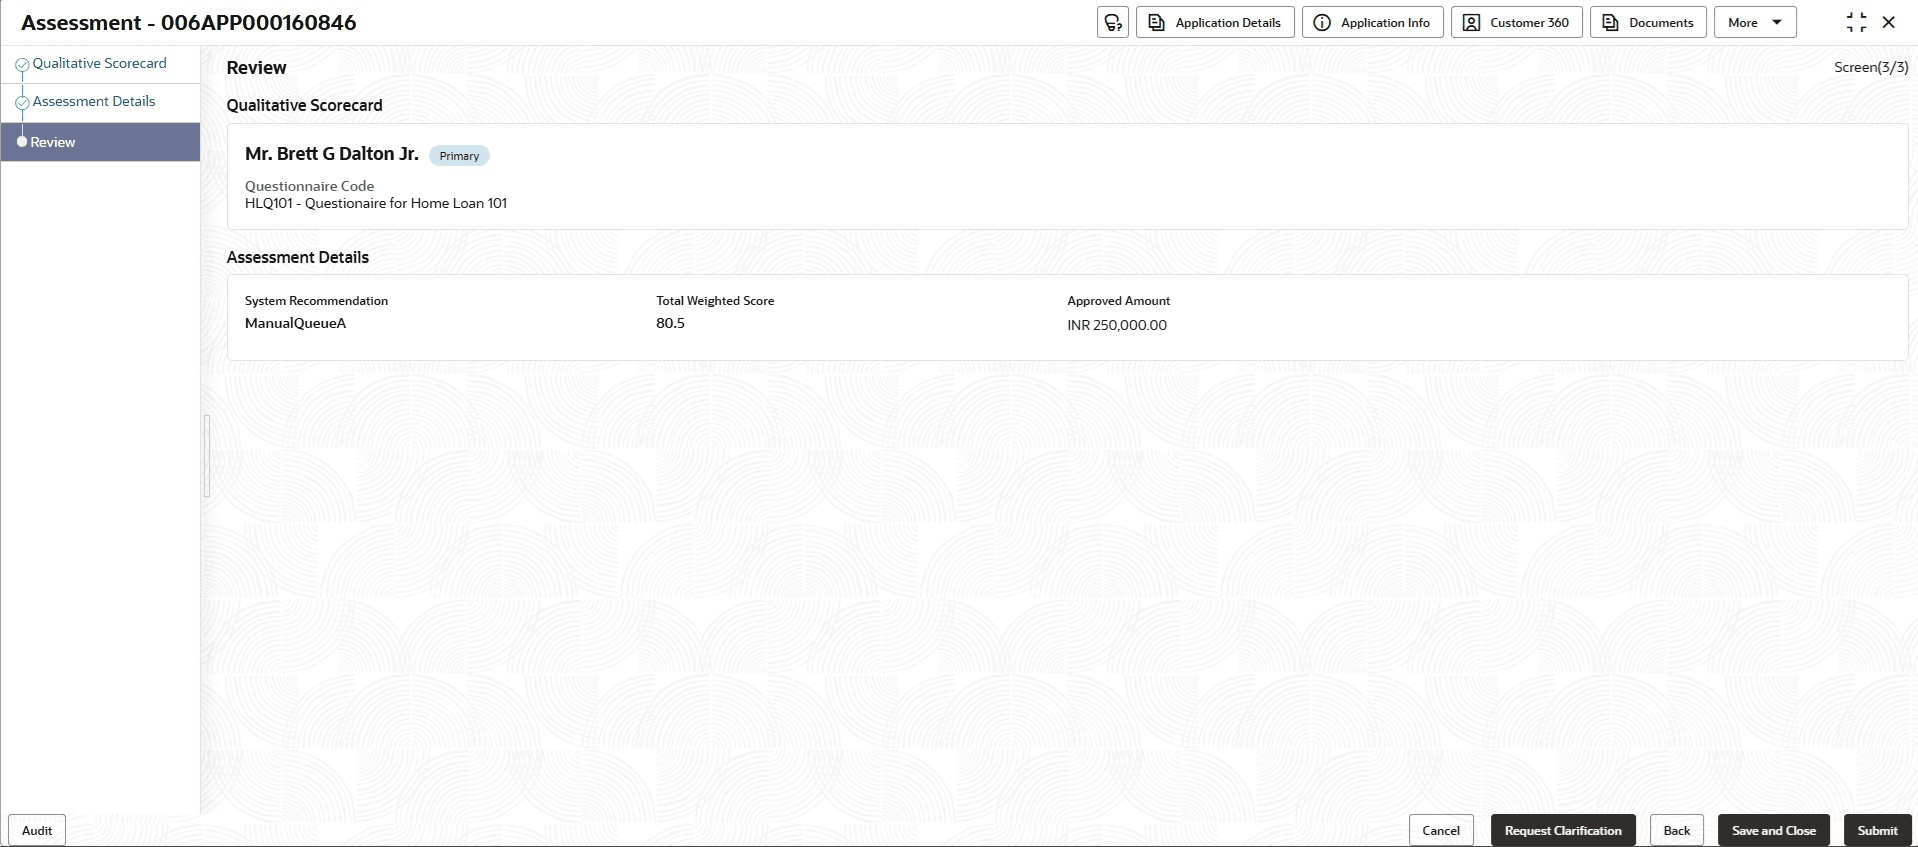Click the Back button

[1677, 830]
